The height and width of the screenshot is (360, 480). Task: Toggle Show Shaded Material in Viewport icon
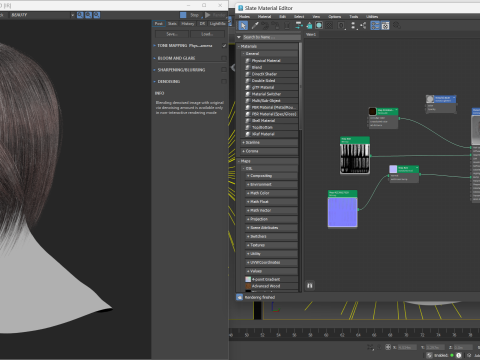(319, 25)
